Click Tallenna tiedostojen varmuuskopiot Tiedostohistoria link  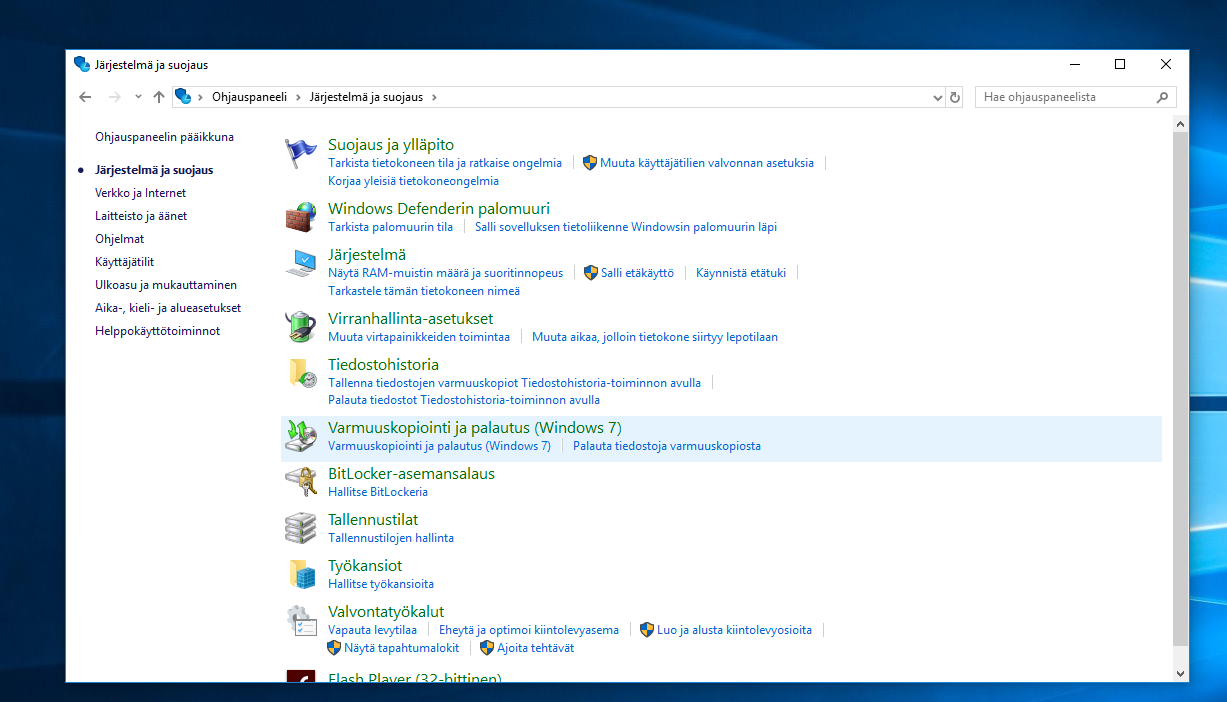514,383
